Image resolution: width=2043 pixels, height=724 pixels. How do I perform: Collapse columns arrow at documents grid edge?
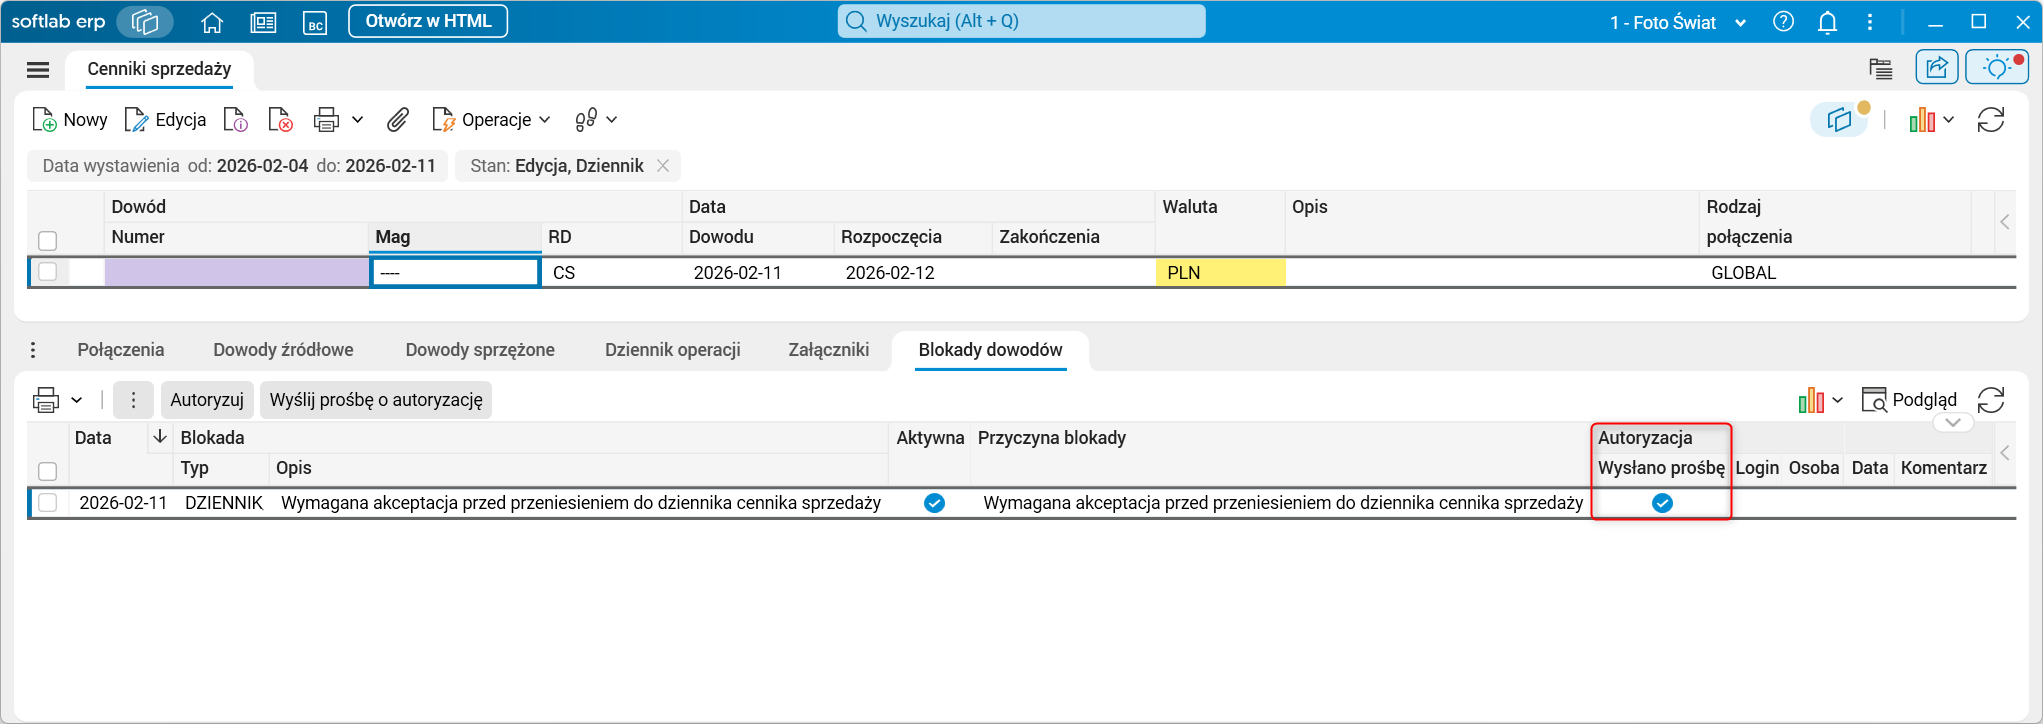click(2004, 222)
